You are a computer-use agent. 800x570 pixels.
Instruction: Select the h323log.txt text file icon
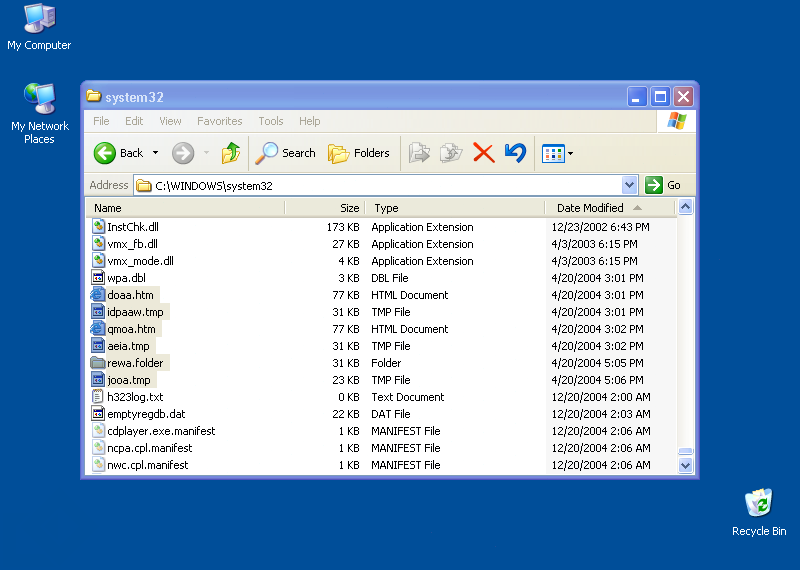click(x=98, y=396)
